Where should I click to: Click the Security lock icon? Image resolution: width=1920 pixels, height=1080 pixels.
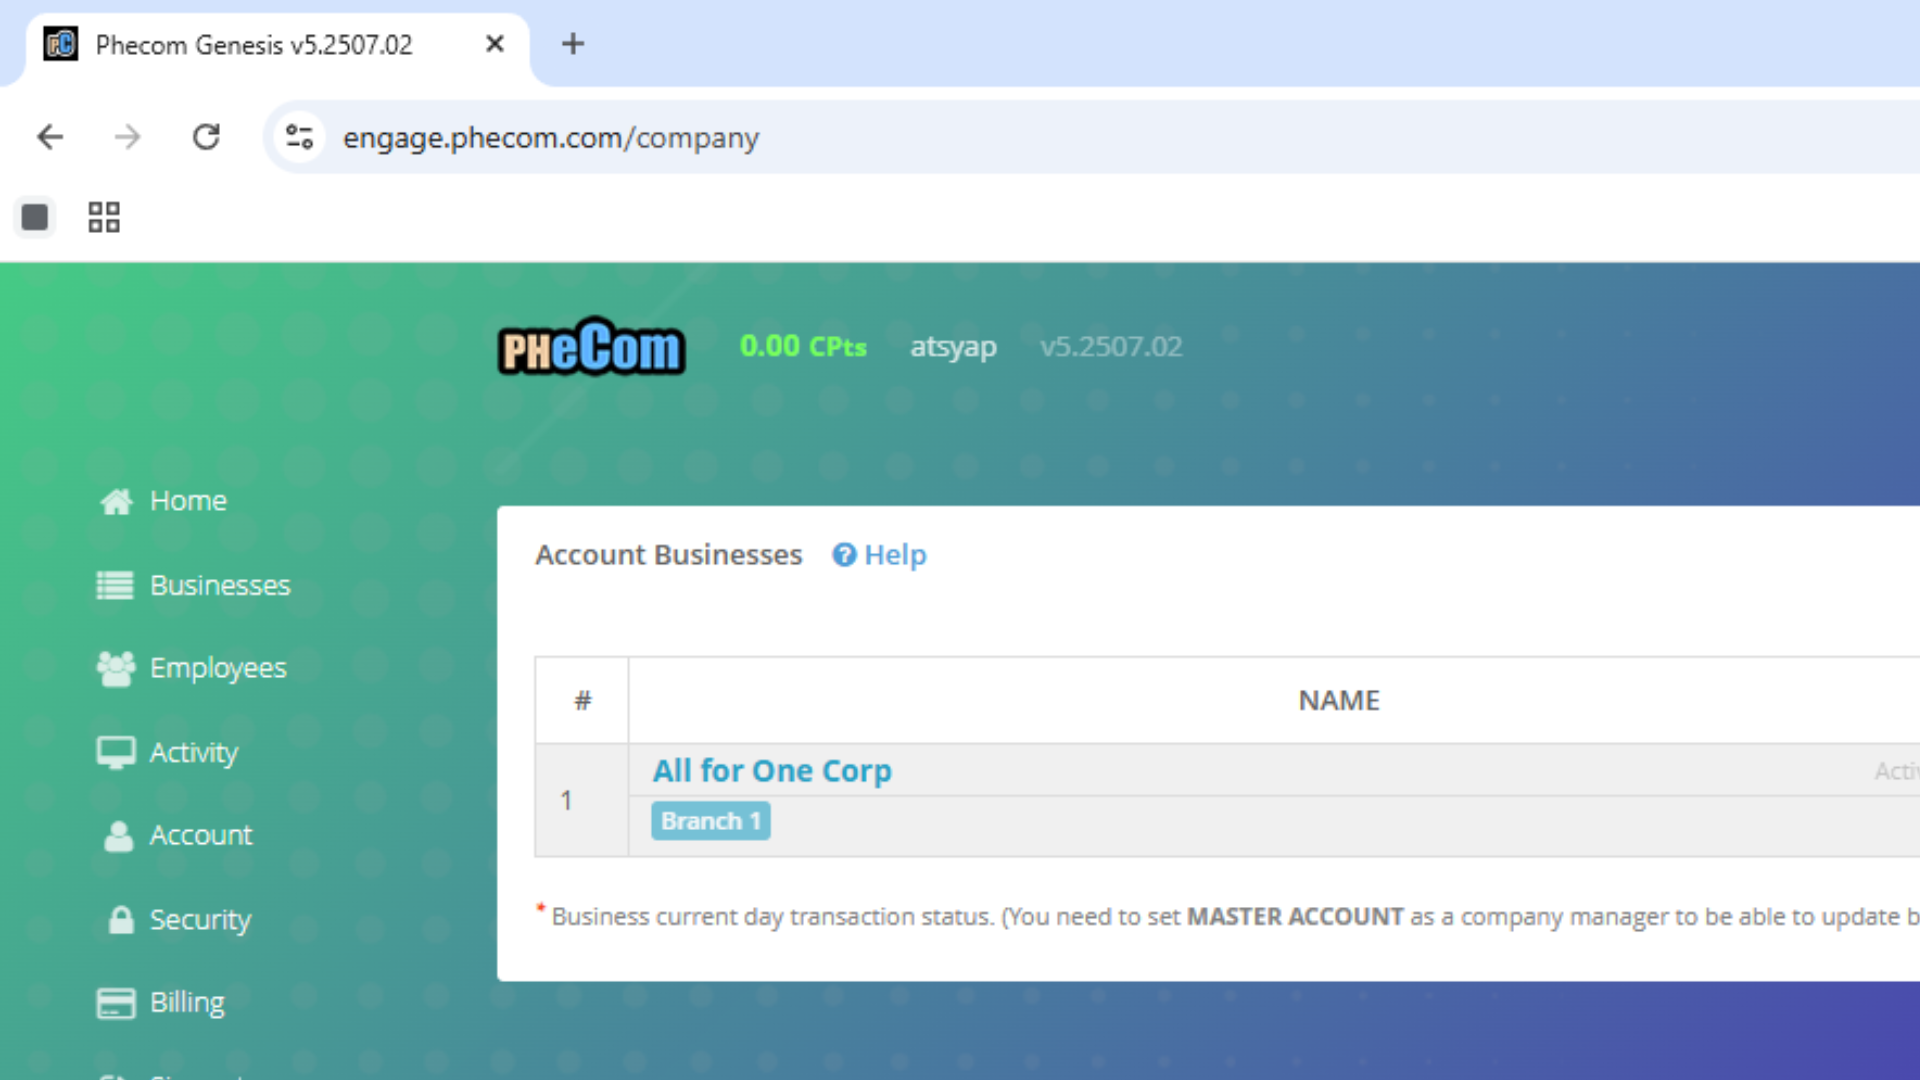coord(121,920)
